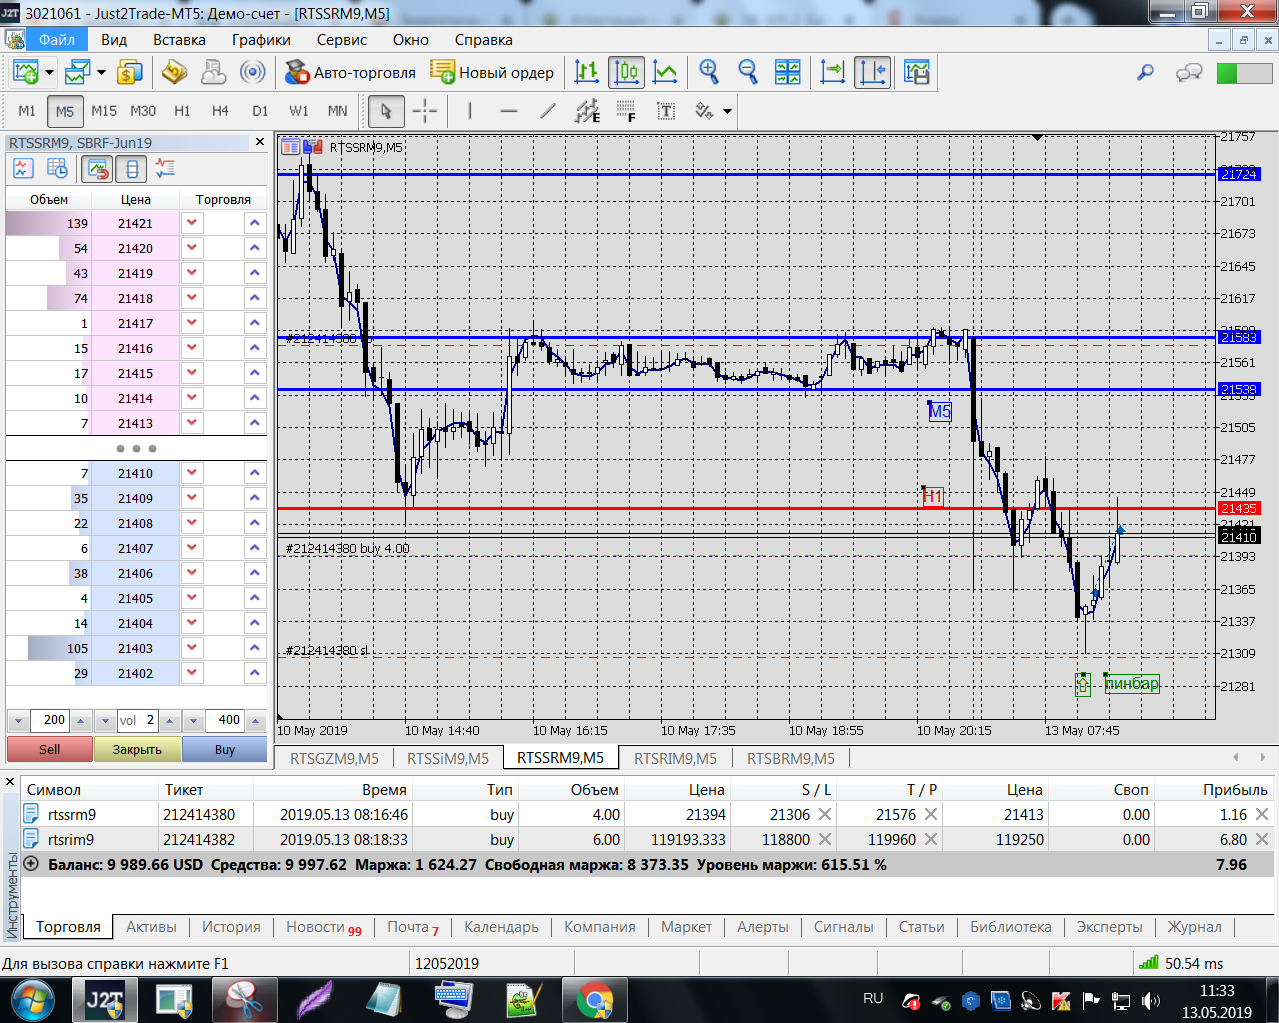The height and width of the screenshot is (1023, 1279).
Task: Click the red Sell button
Action: (x=49, y=749)
